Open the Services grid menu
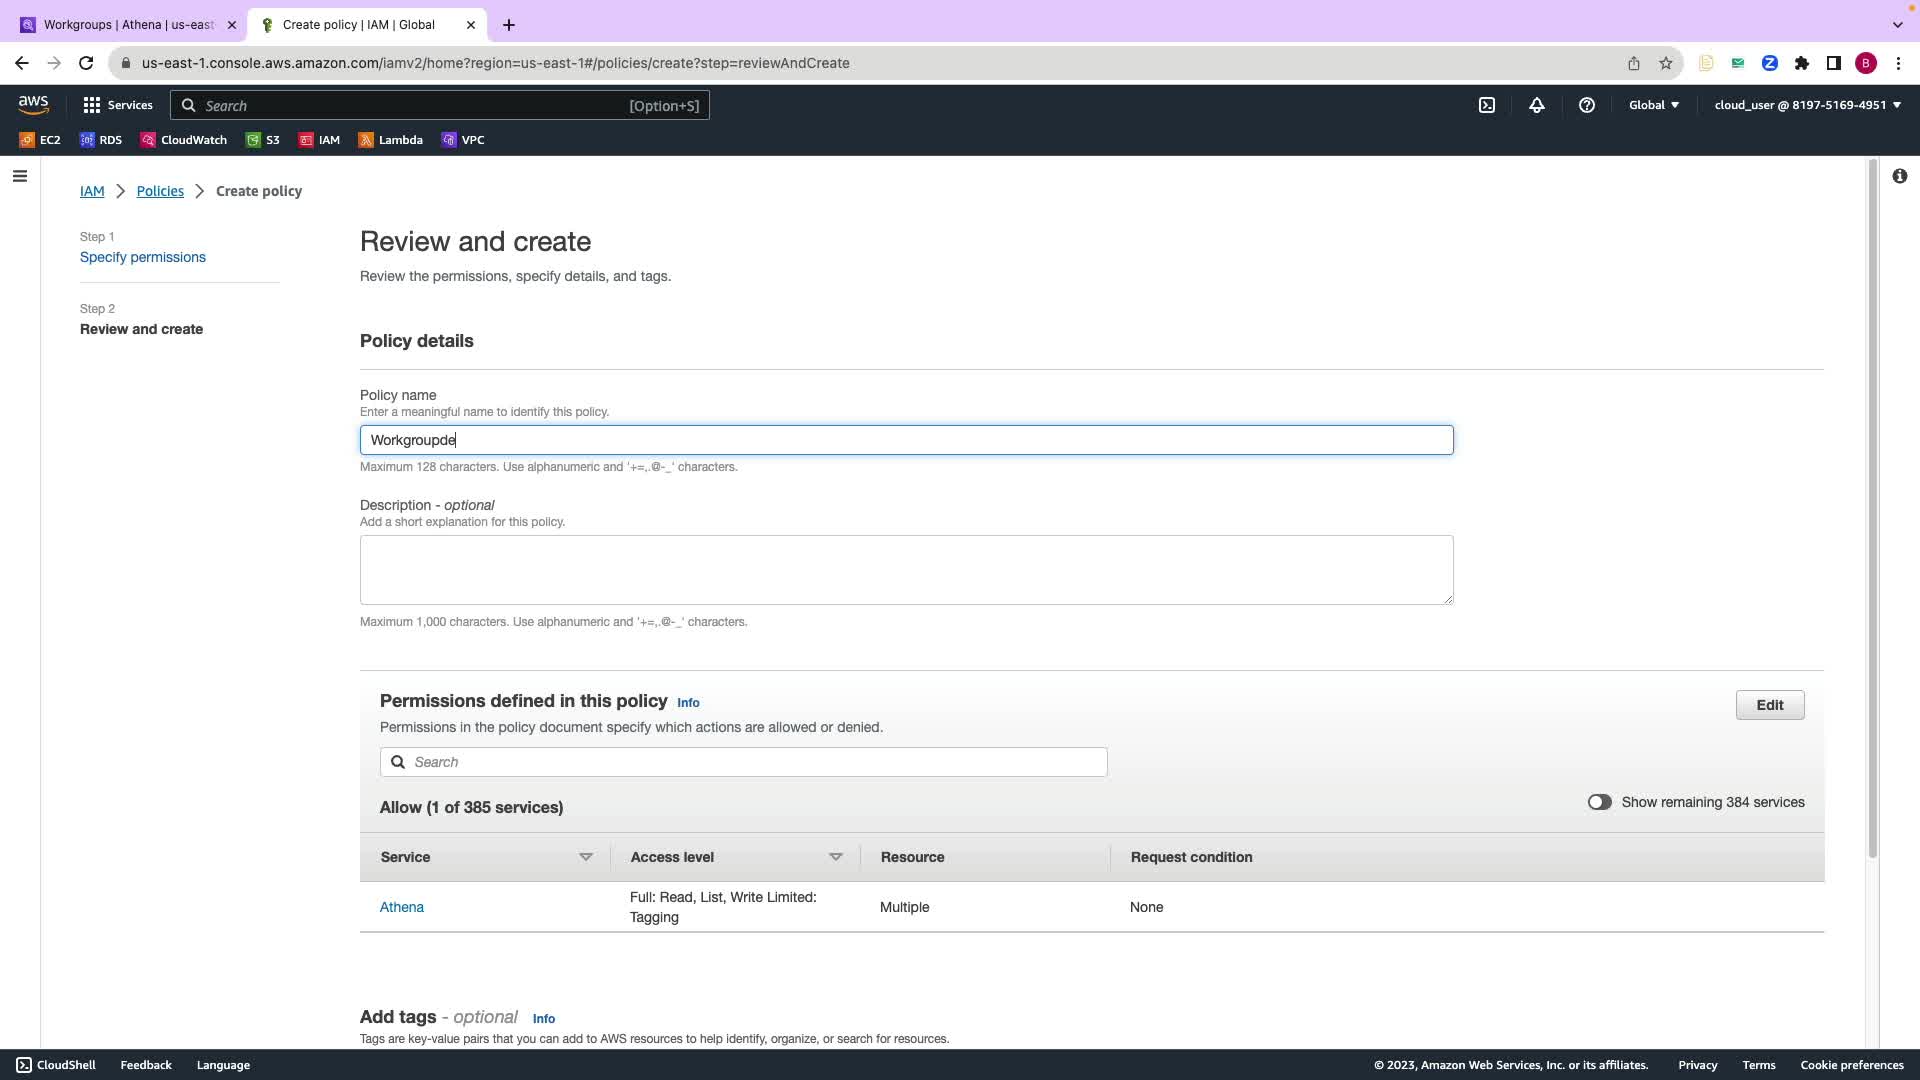 point(117,105)
